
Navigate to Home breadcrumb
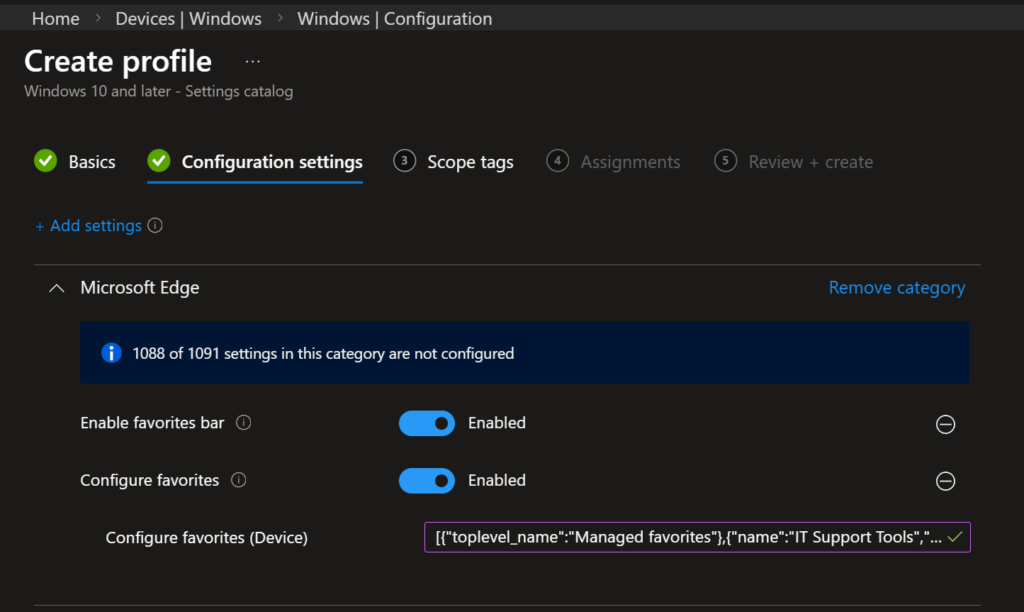click(56, 18)
